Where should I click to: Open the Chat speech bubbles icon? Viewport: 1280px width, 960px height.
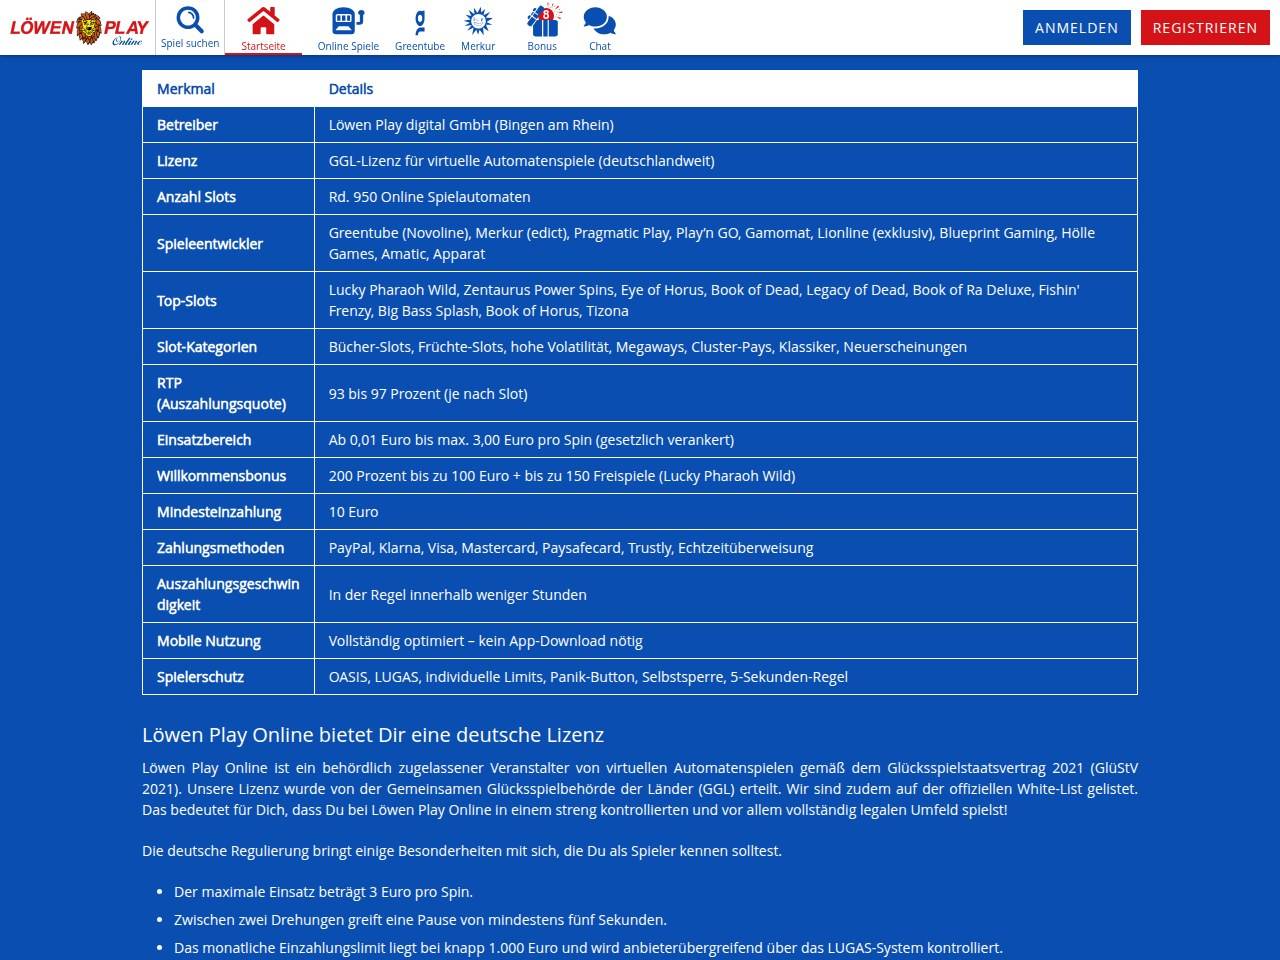(x=599, y=21)
